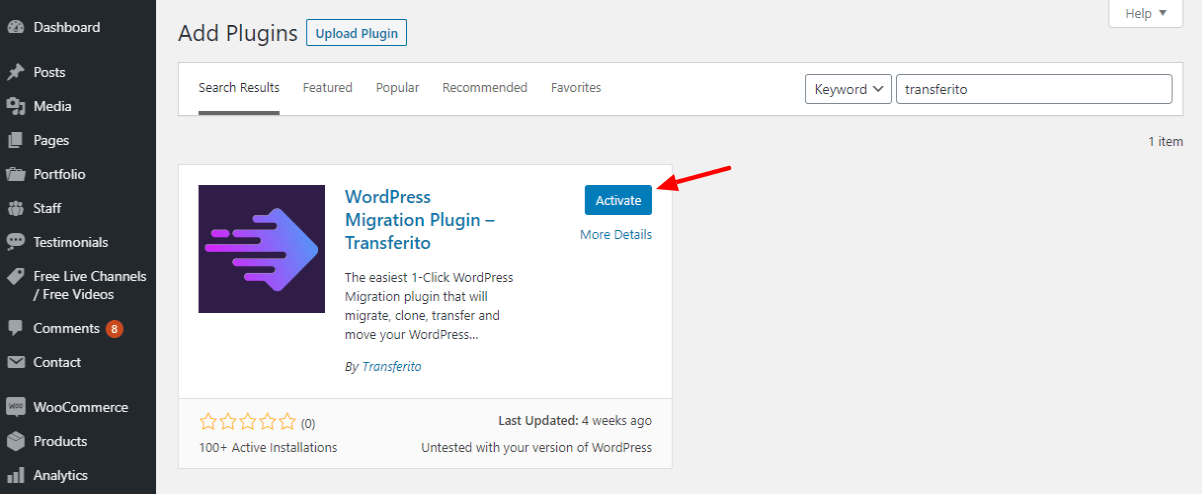The height and width of the screenshot is (494, 1202).
Task: Click the Posts pushpin icon
Action: pyautogui.click(x=16, y=72)
